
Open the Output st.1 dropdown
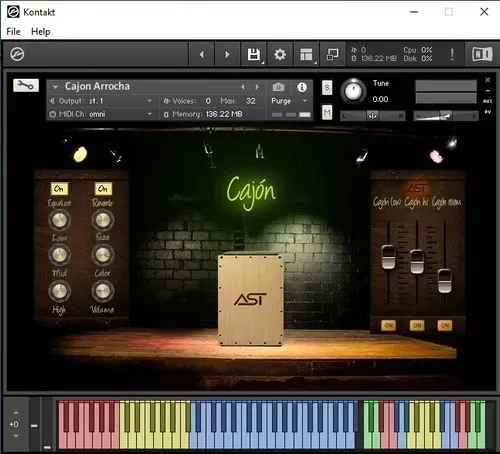[x=101, y=101]
